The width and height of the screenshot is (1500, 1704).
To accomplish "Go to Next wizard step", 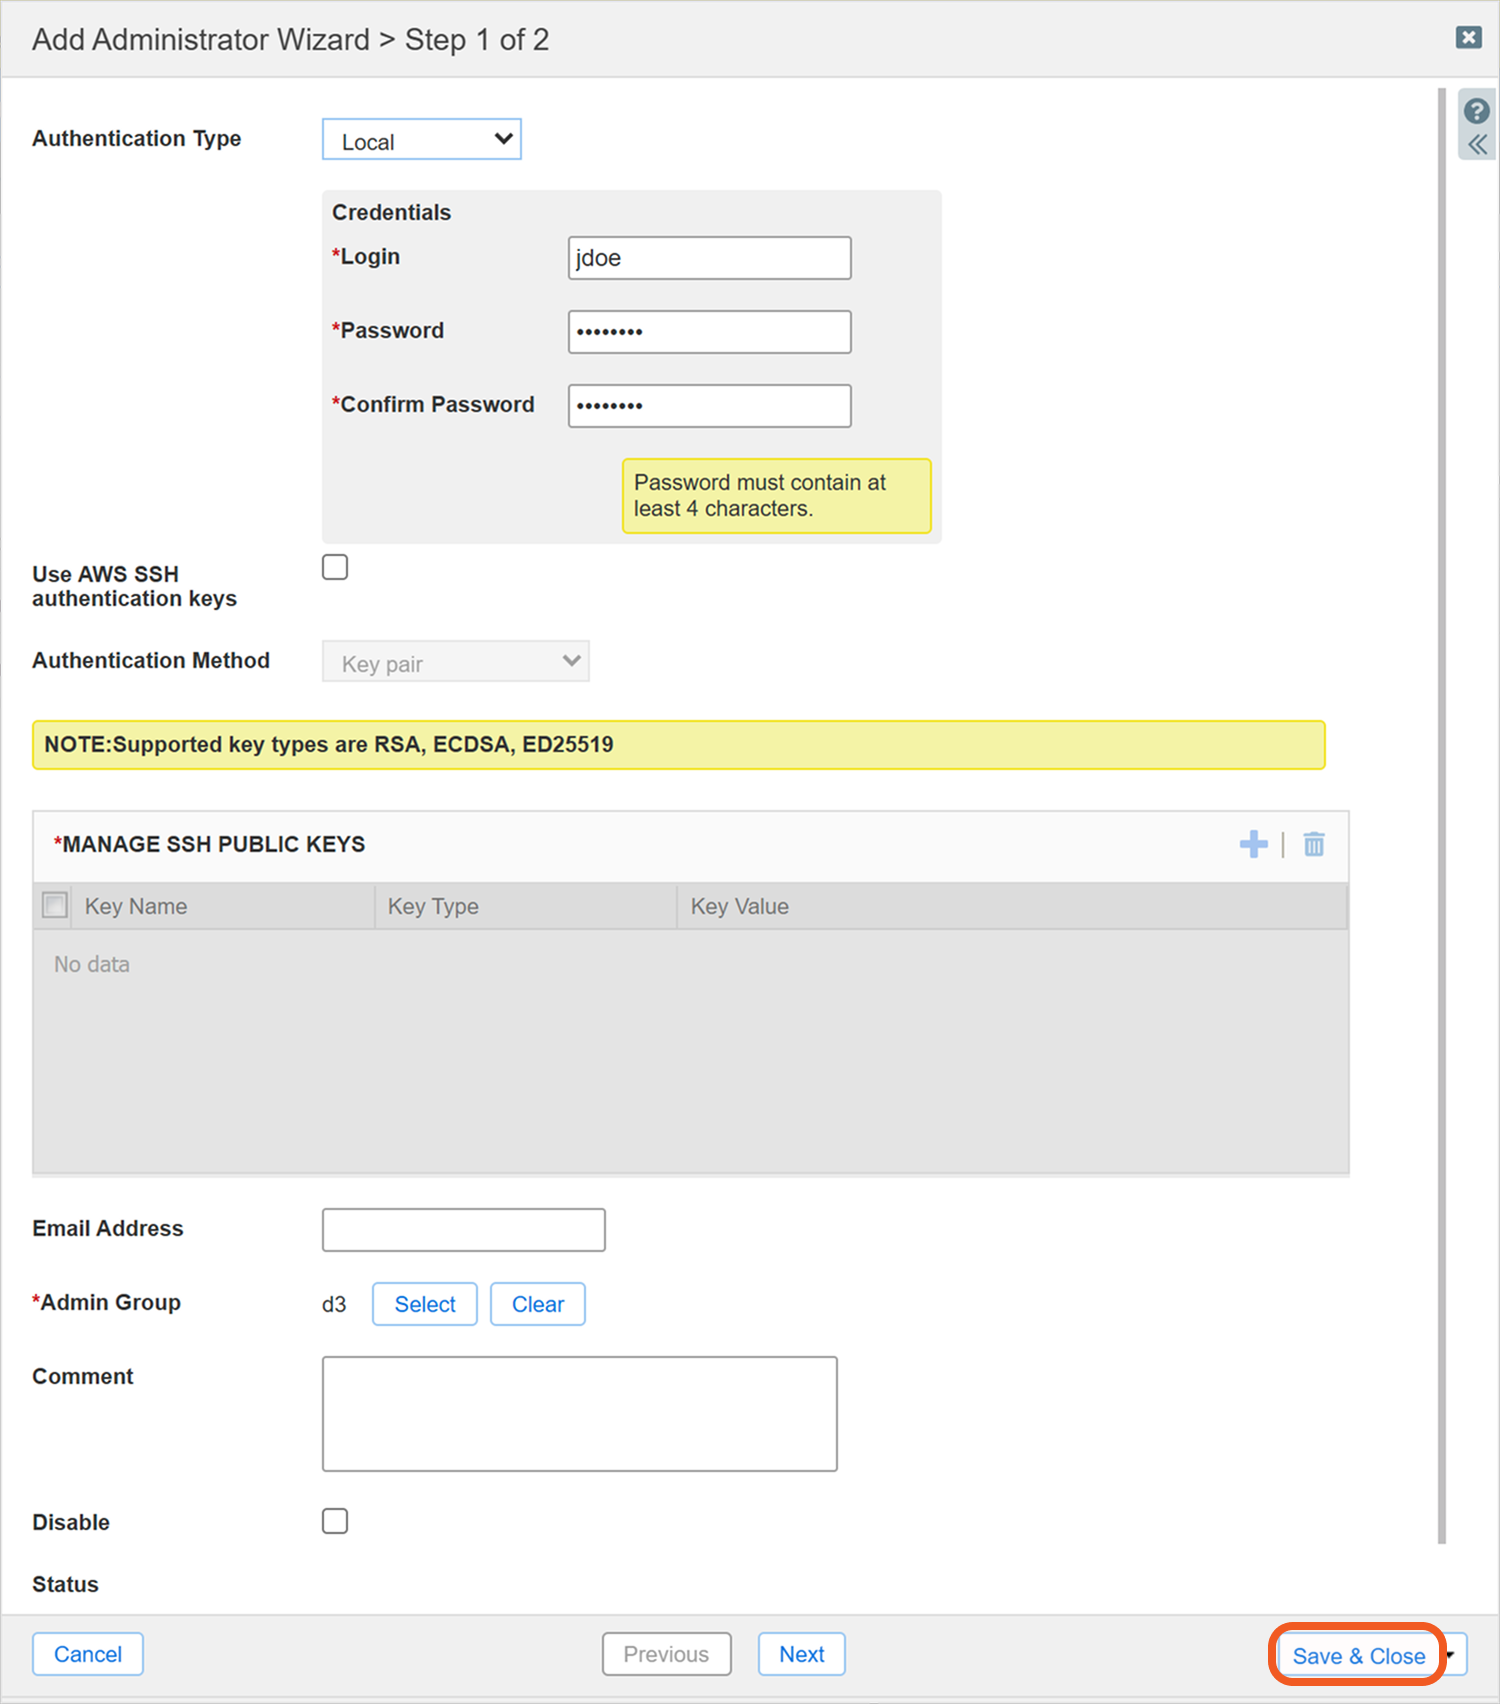I will [x=801, y=1654].
